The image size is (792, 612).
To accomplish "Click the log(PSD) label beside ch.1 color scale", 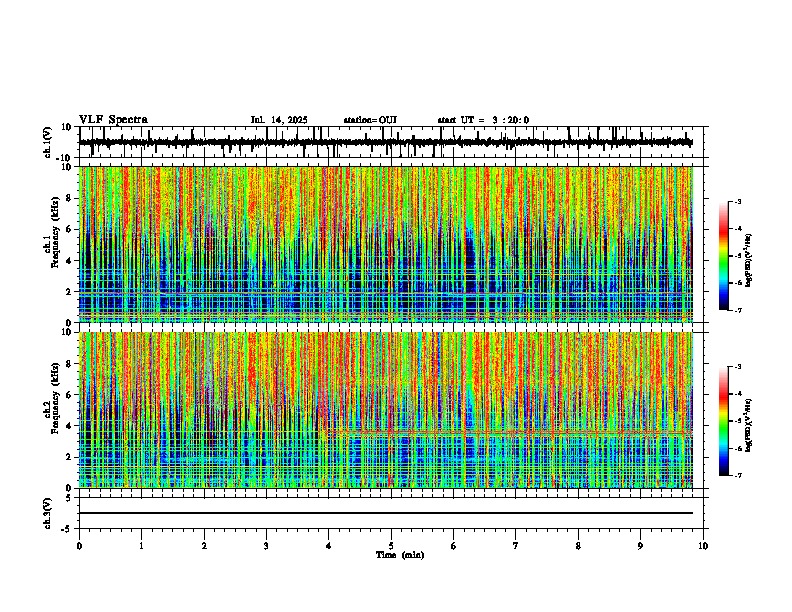I will click(x=749, y=261).
